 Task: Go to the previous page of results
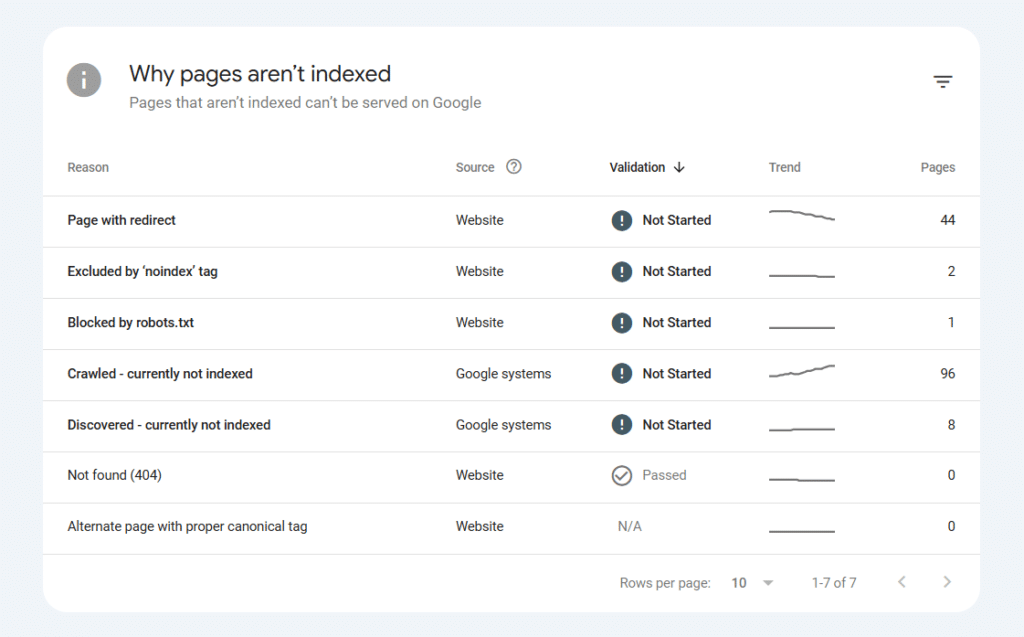[902, 582]
